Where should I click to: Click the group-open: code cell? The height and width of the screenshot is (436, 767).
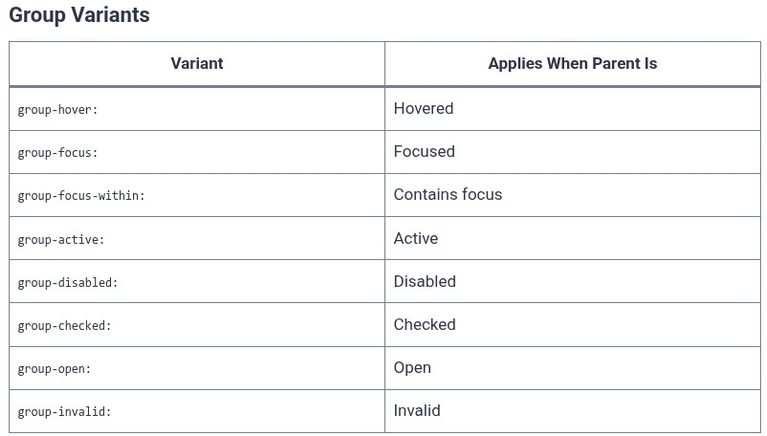(54, 369)
